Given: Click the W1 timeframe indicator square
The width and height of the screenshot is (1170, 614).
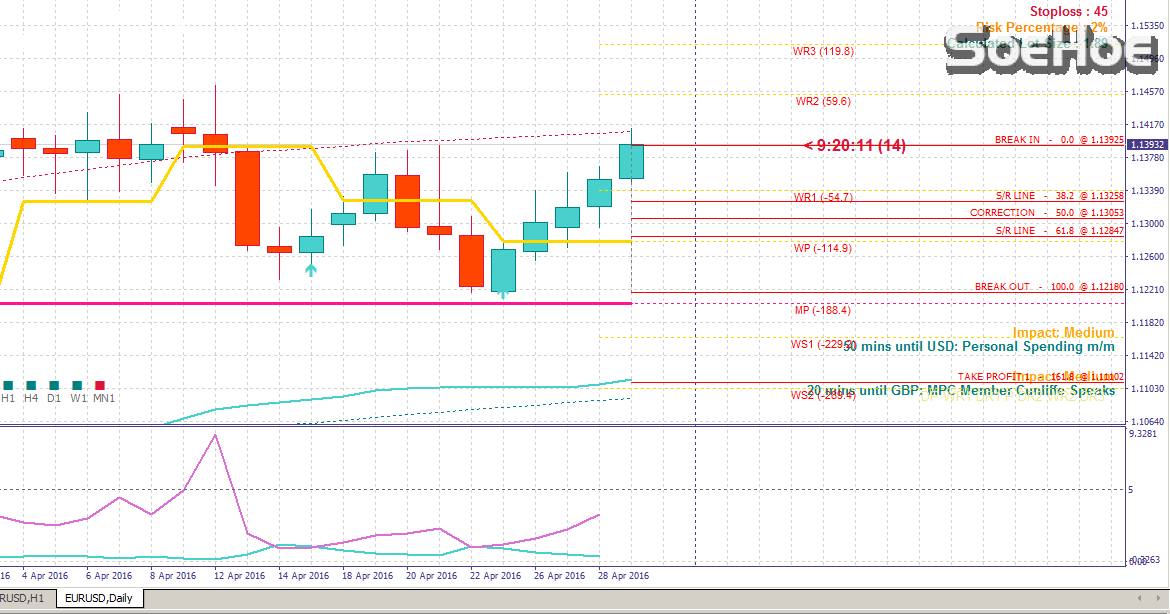Looking at the screenshot, I should point(77,385).
